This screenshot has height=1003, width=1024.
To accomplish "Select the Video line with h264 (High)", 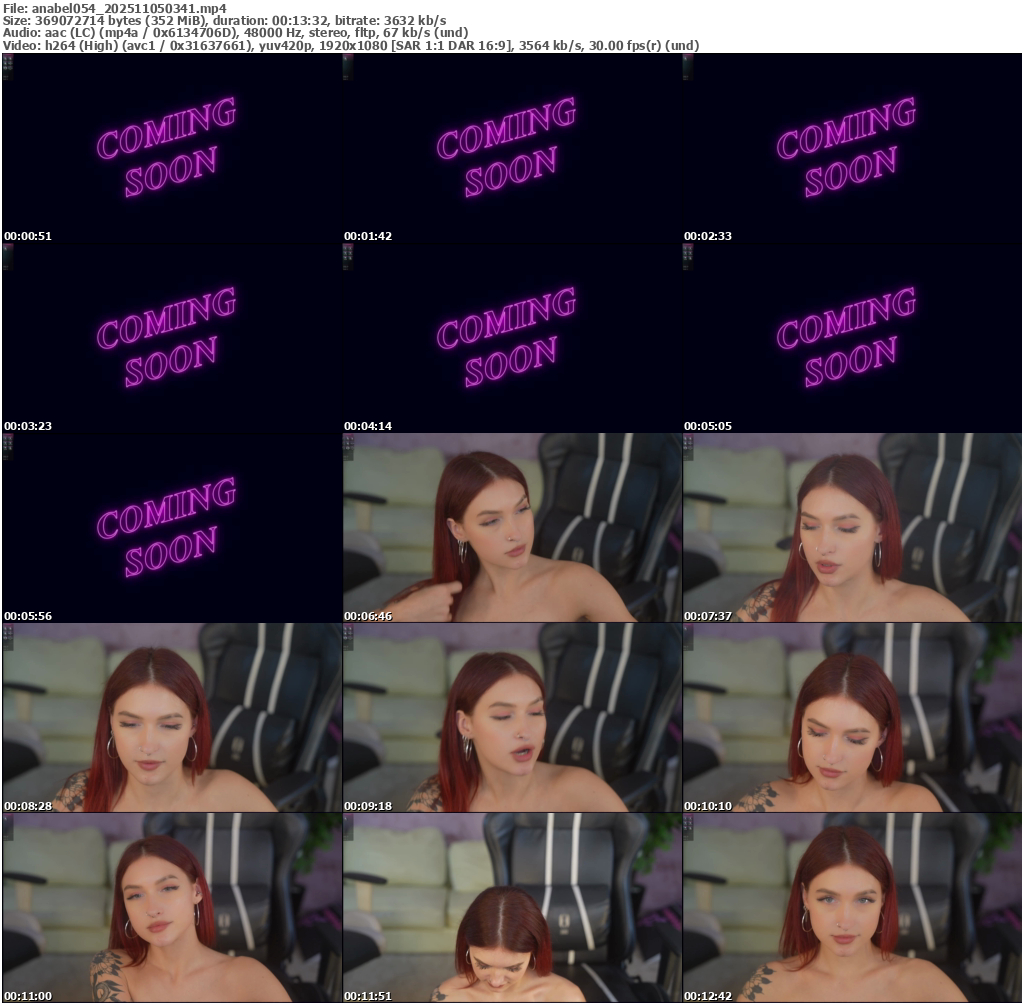I will coord(351,46).
